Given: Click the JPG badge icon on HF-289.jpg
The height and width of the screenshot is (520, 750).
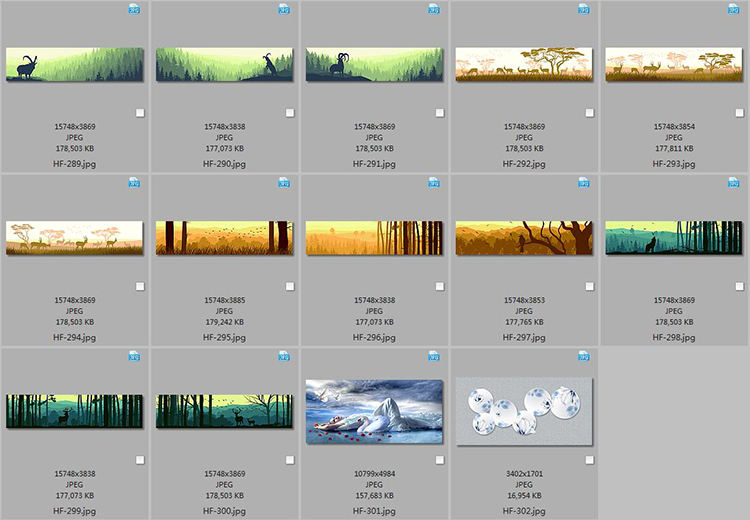Looking at the screenshot, I should pos(134,9).
